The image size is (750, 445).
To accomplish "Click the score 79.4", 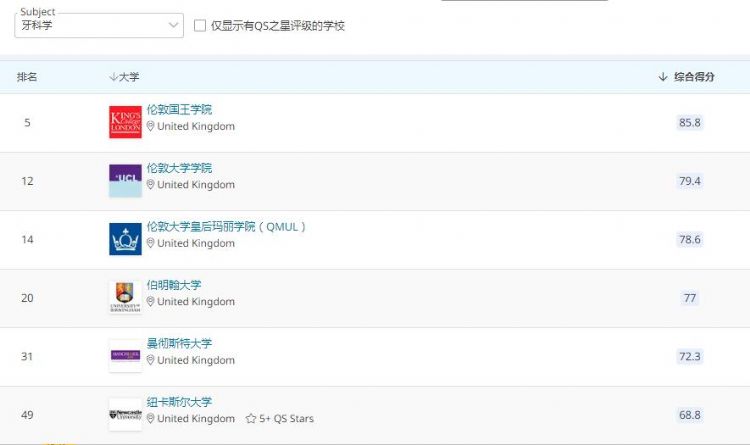I will coord(690,181).
